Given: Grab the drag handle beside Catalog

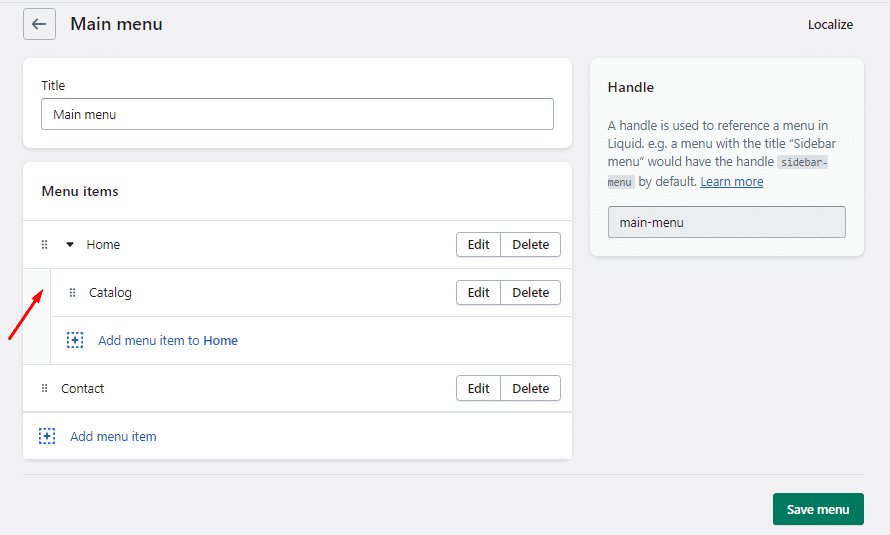Looking at the screenshot, I should [x=72, y=293].
